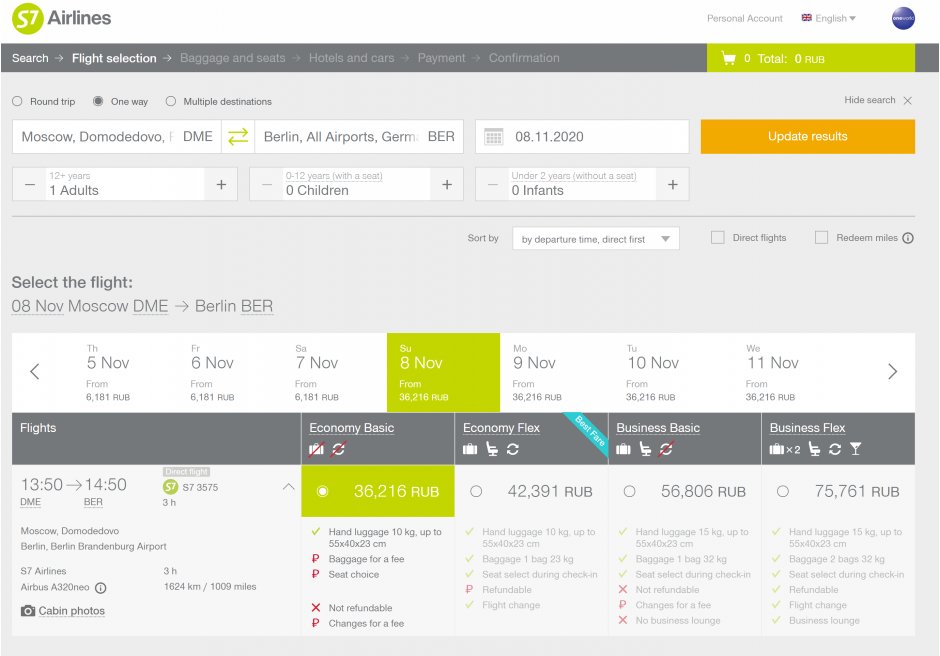Image resolution: width=940 pixels, height=656 pixels.
Task: Open the Sort by dropdown
Action: pos(595,239)
